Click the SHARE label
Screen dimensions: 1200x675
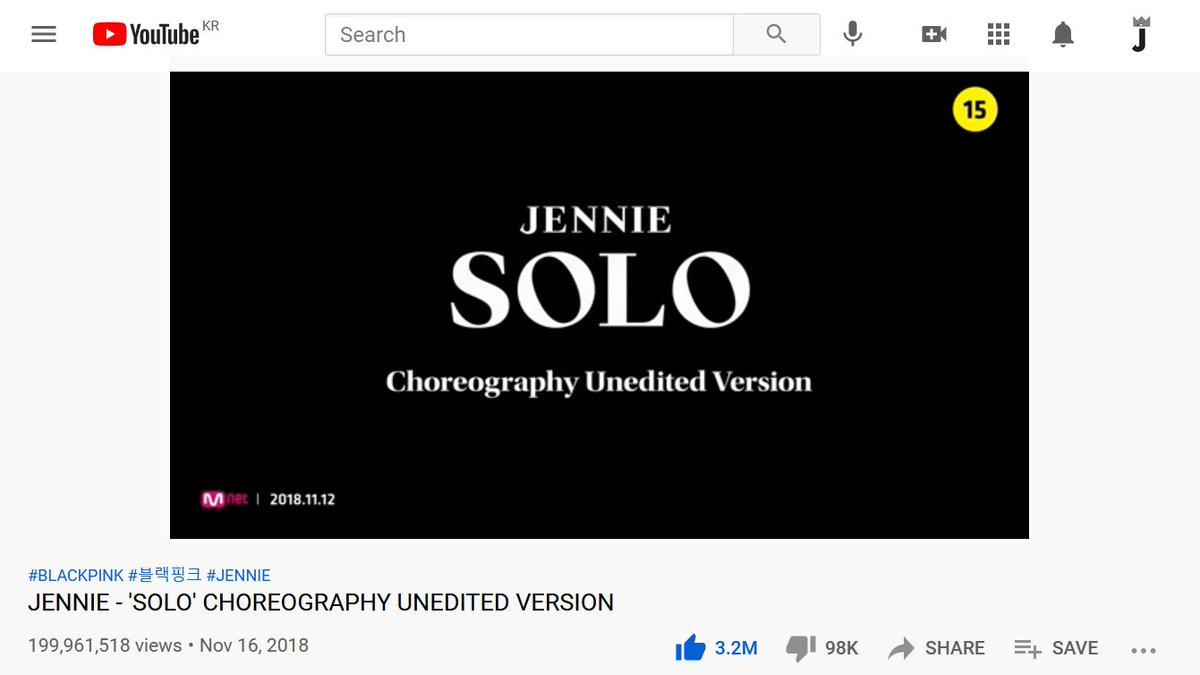point(955,648)
